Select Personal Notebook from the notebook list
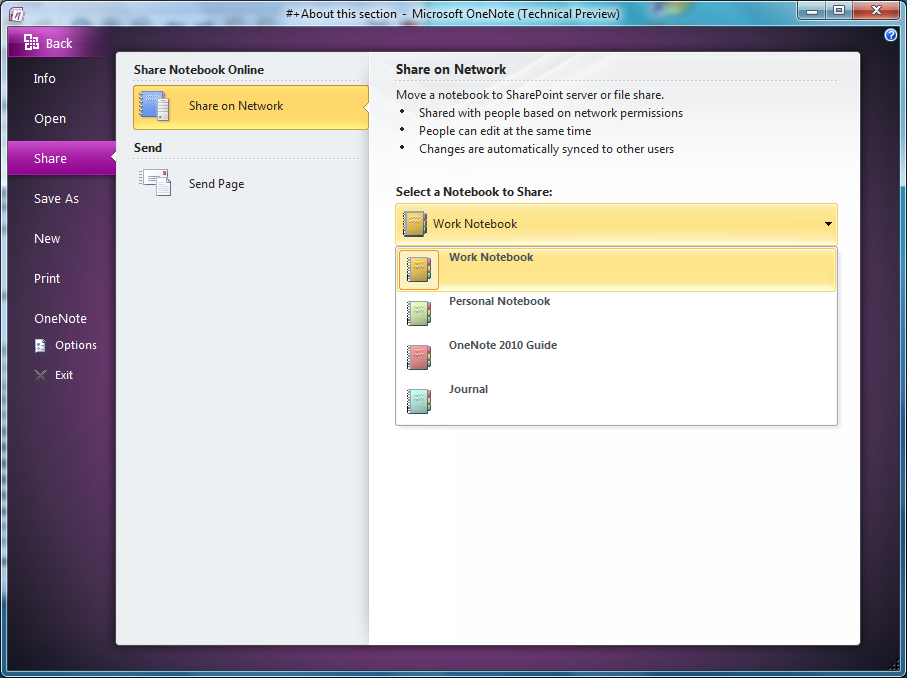Screen dimensions: 907x678 tap(500, 301)
